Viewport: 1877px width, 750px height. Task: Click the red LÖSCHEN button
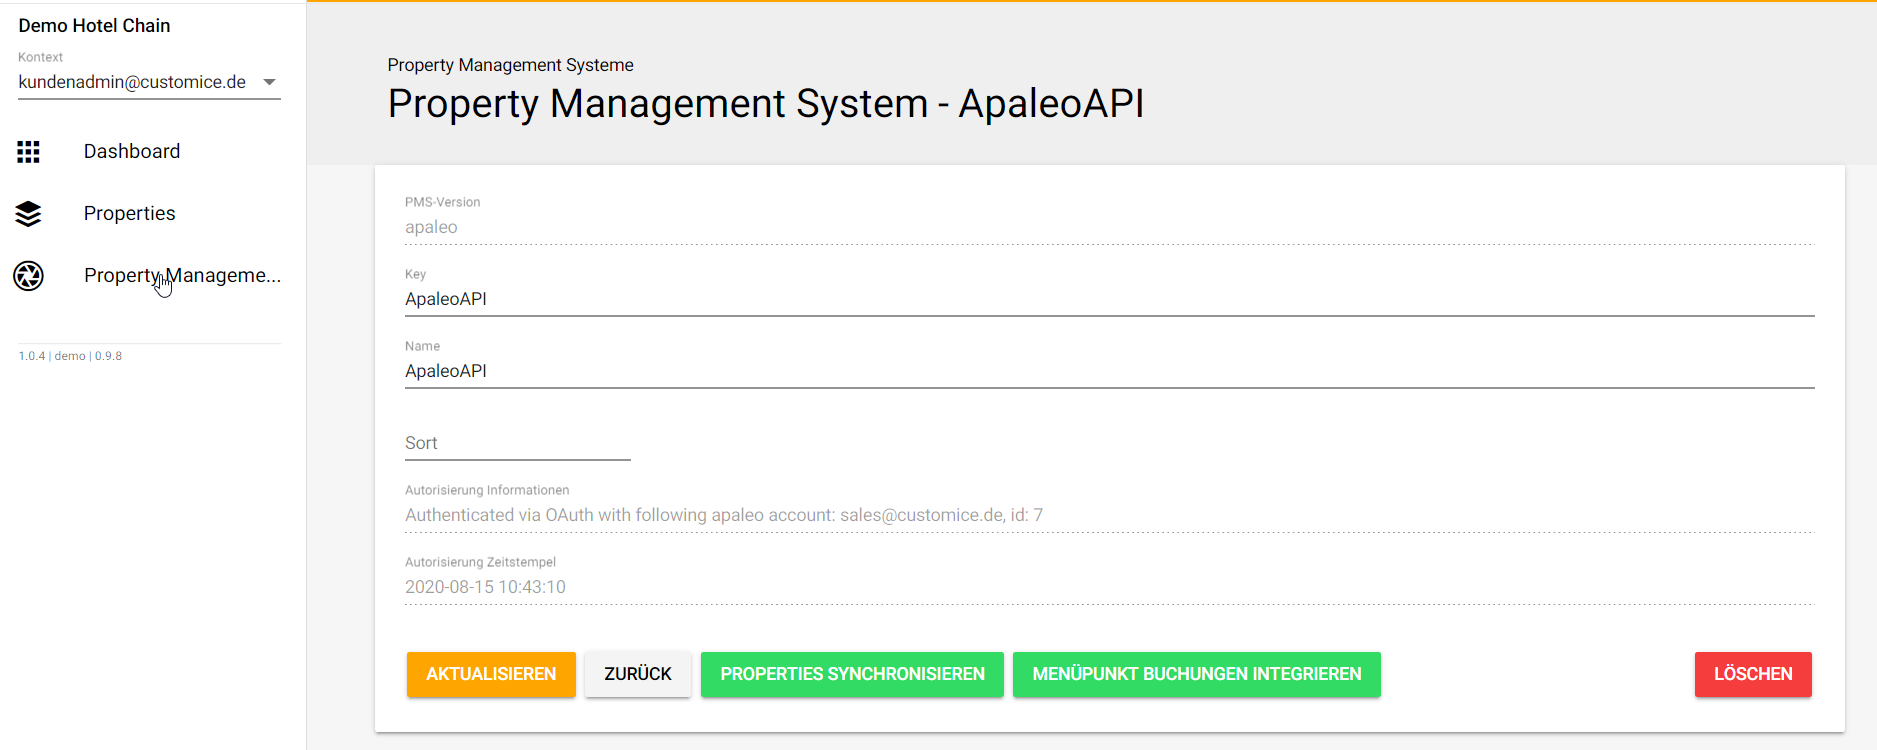[x=1753, y=674]
